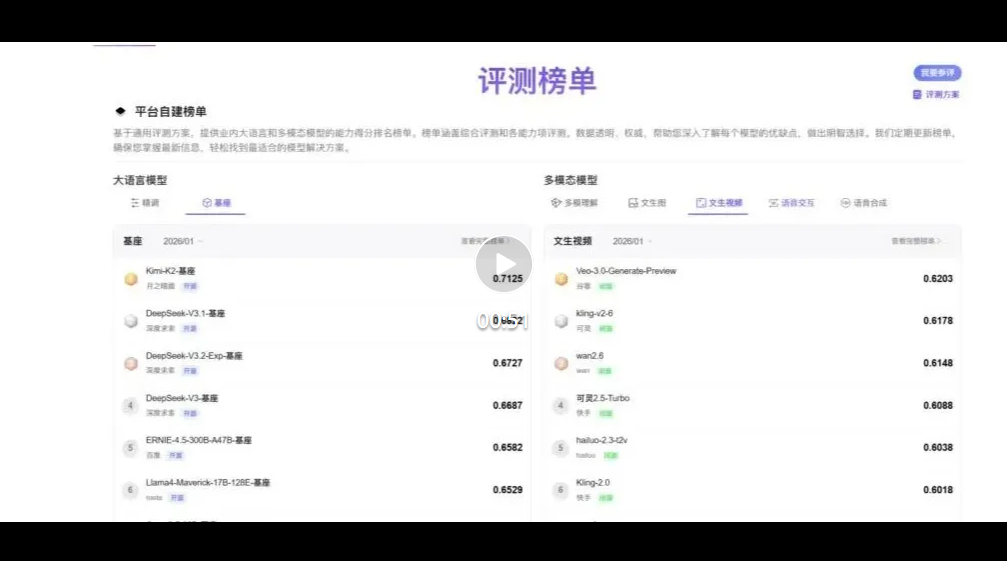1007x561 pixels.
Task: Click the cube icon on 基座 tab
Action: (207, 203)
